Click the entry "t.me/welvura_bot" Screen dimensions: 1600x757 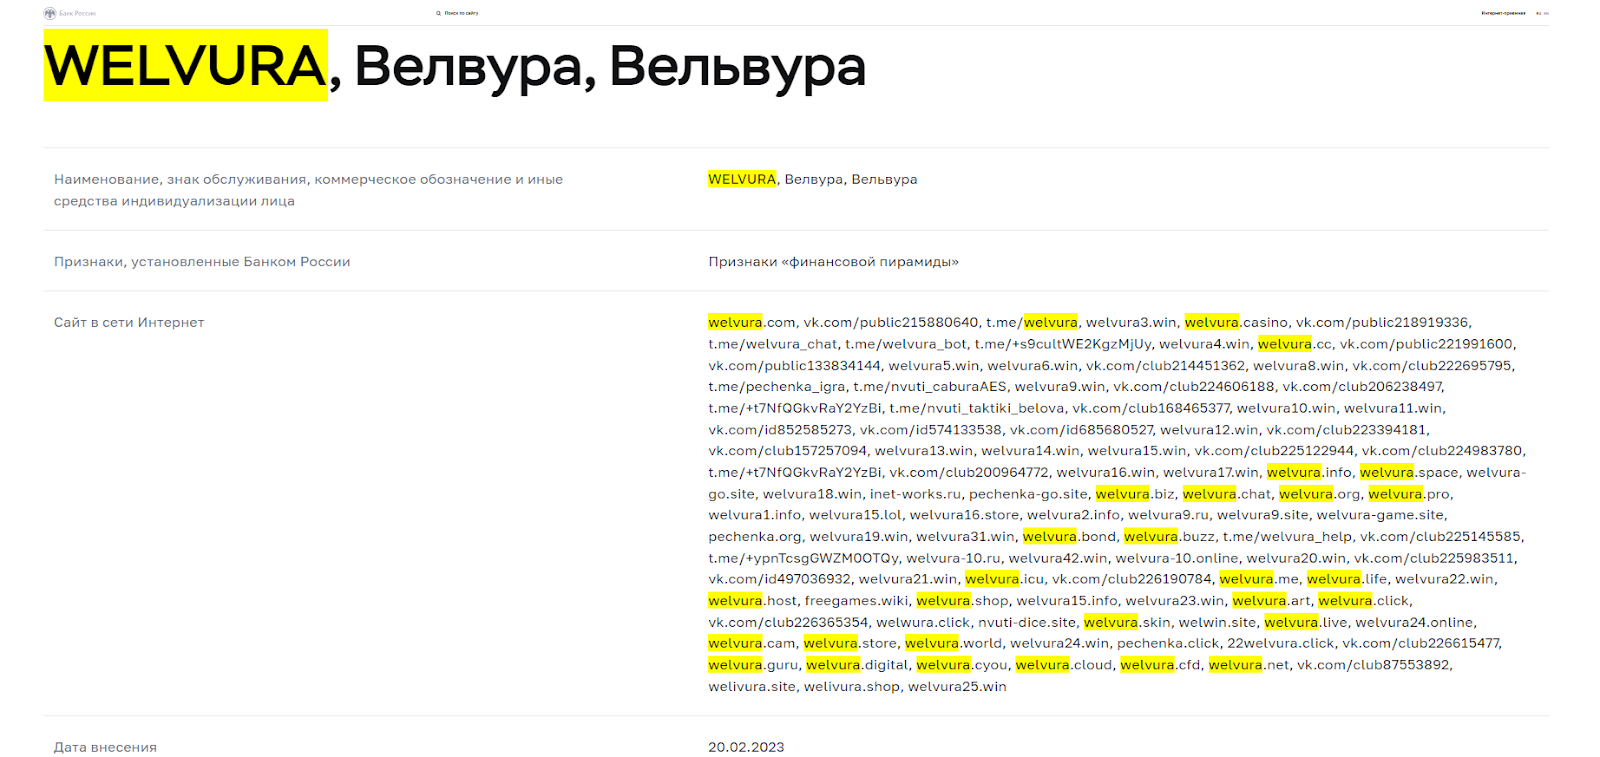tap(906, 344)
